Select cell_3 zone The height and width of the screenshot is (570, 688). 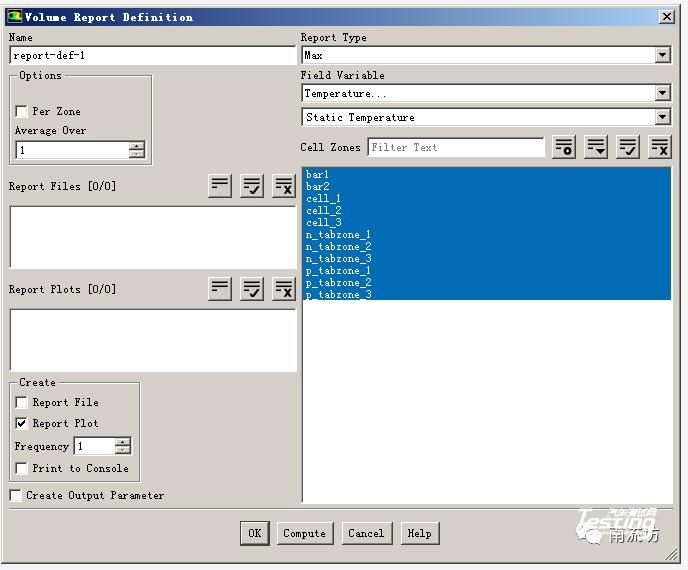click(487, 222)
